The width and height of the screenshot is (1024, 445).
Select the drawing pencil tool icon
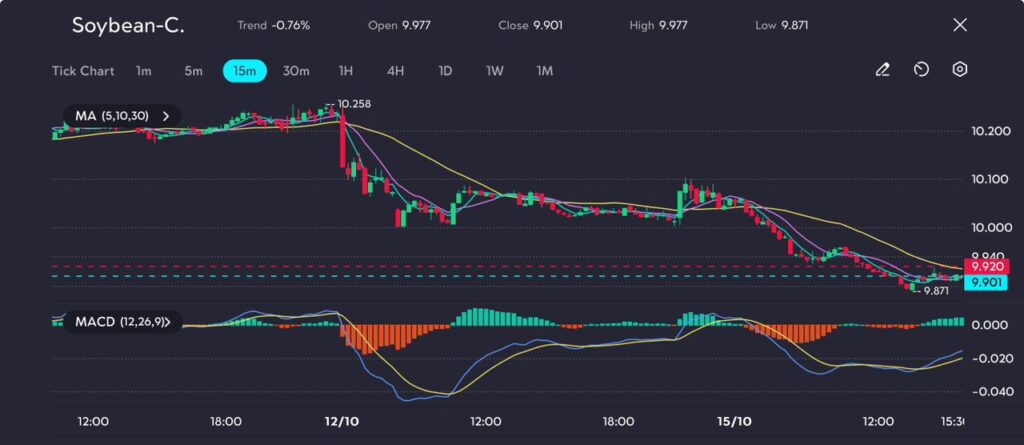[x=882, y=70]
